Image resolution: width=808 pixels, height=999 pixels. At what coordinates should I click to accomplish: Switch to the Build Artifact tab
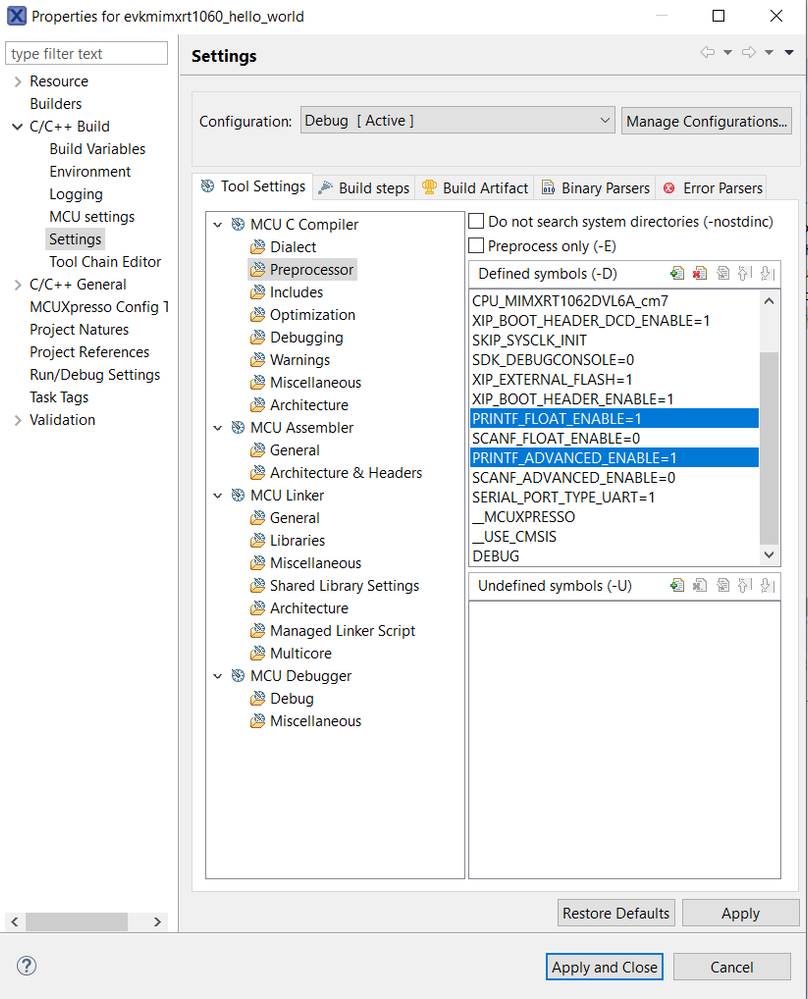pyautogui.click(x=475, y=188)
